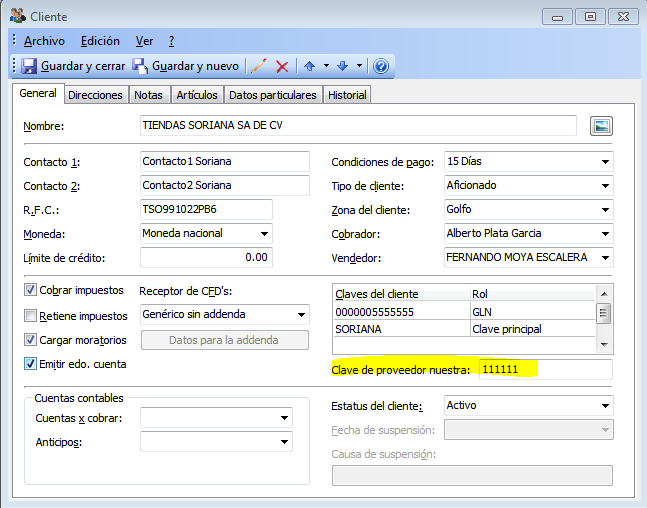The width and height of the screenshot is (647, 508).
Task: Expand the Receptor de CFD's dropdown
Action: (x=301, y=315)
